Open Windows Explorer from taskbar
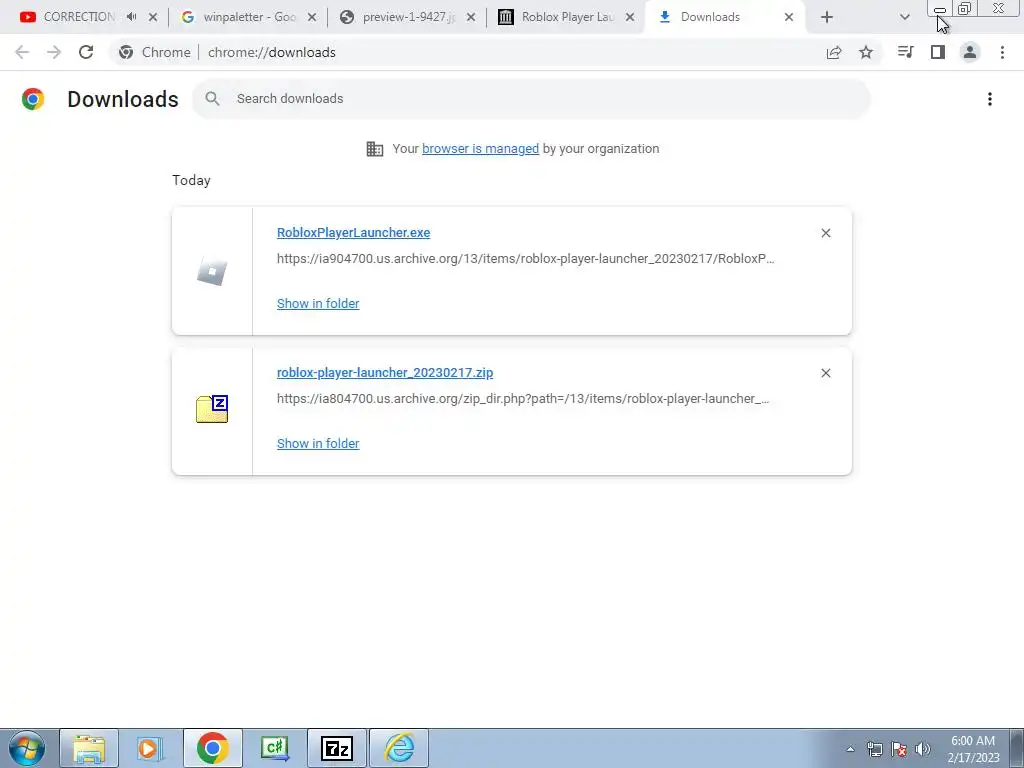This screenshot has height=768, width=1024. pyautogui.click(x=89, y=748)
